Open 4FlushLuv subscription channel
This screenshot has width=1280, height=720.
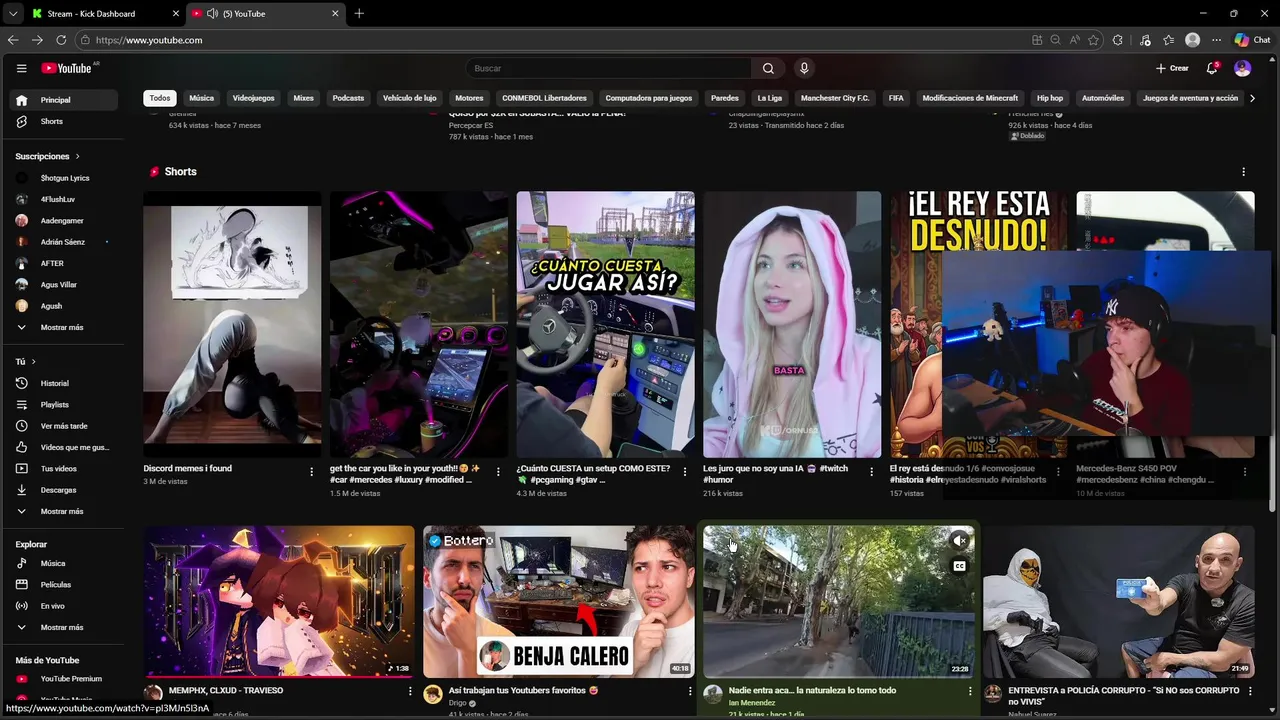click(65, 199)
